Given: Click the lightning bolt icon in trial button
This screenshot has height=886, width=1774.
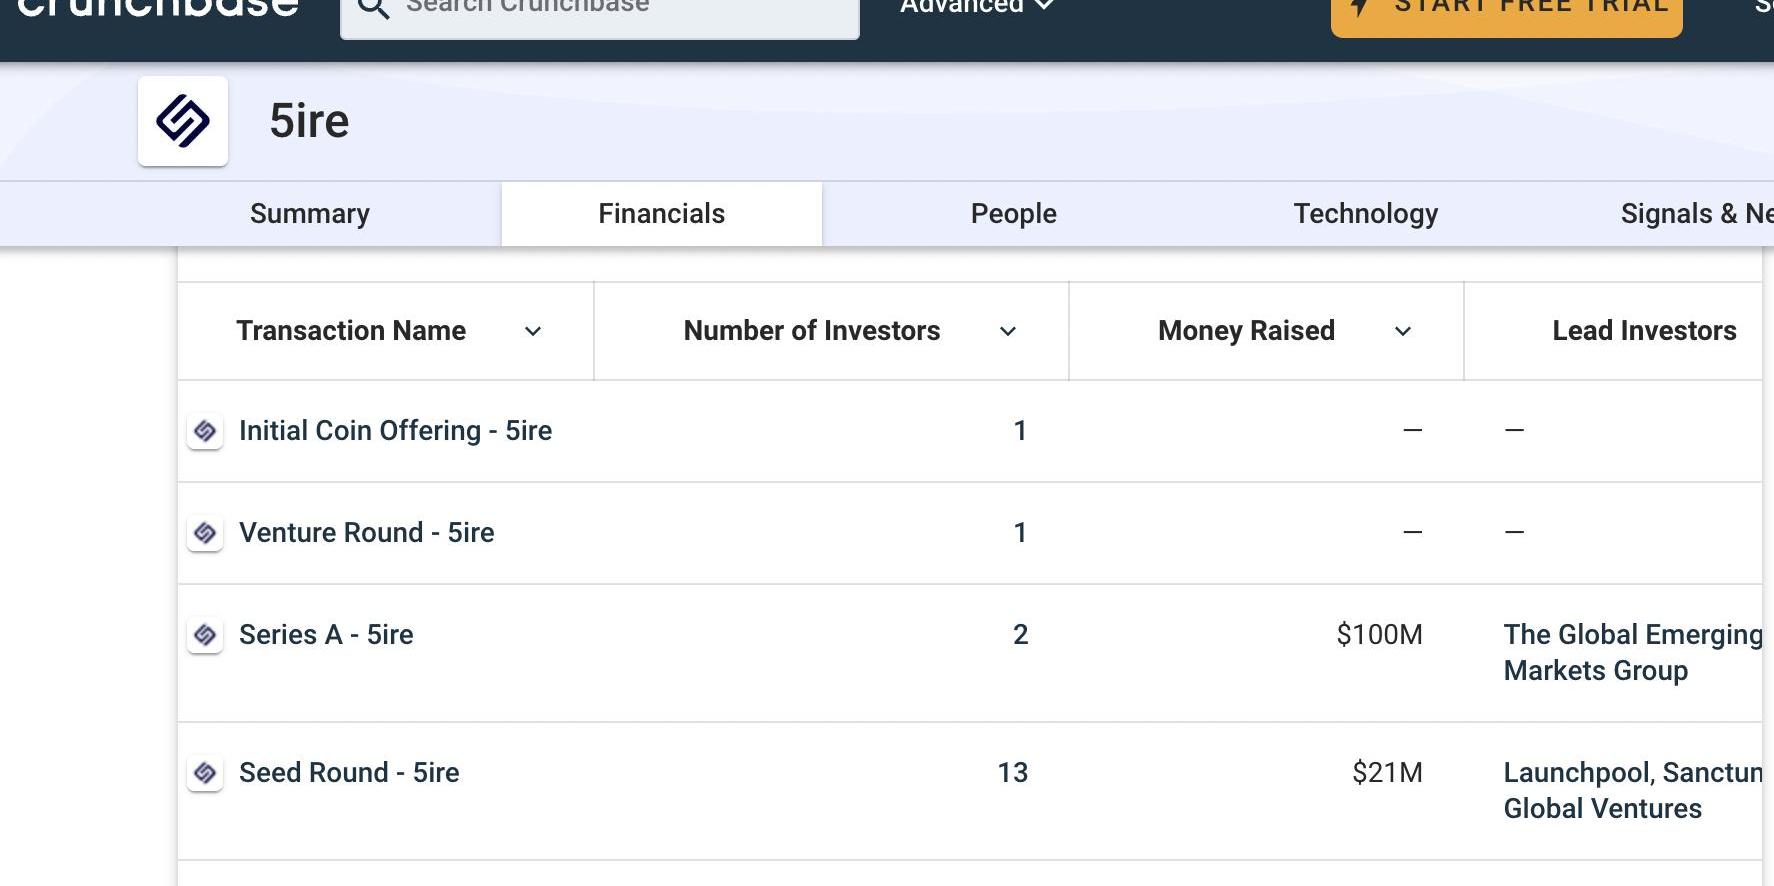Looking at the screenshot, I should [1360, 7].
